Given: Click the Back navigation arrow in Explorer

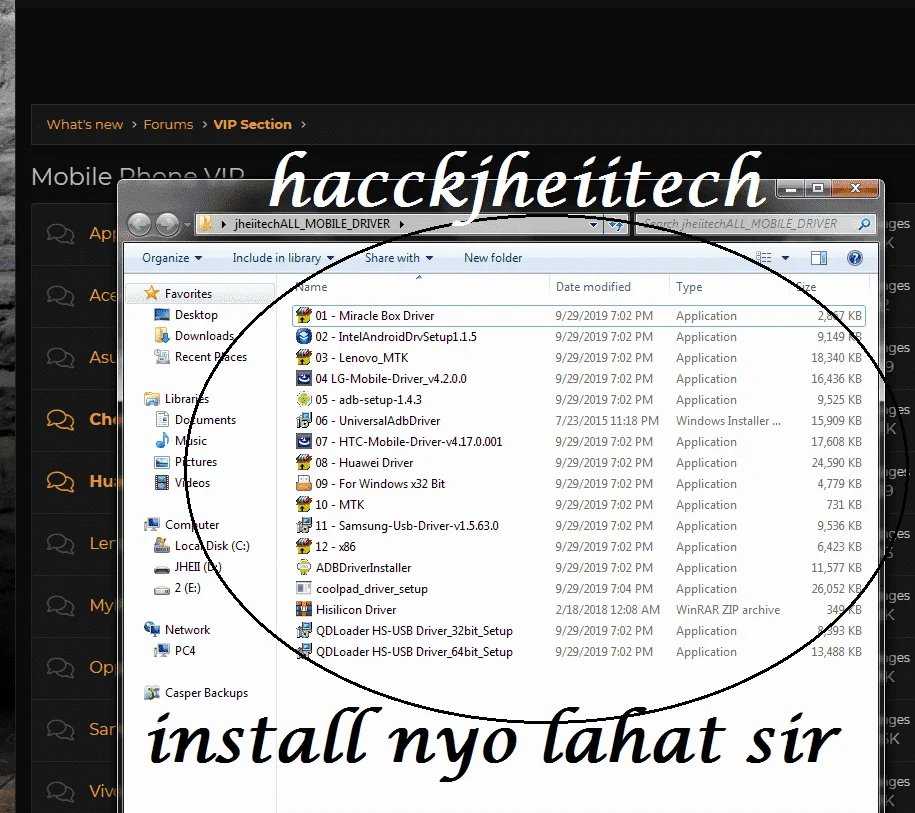Looking at the screenshot, I should click(x=139, y=224).
